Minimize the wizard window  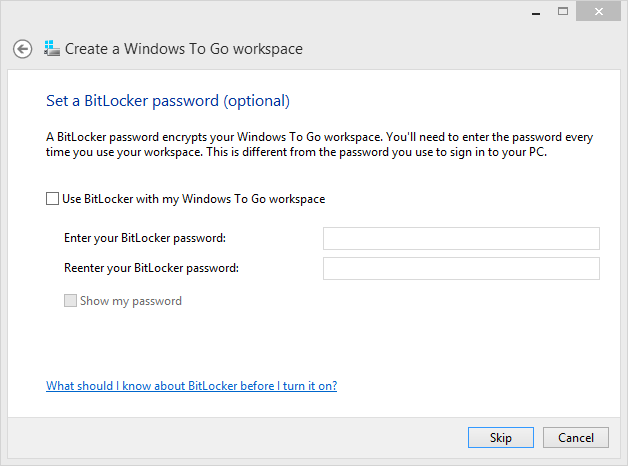[x=536, y=12]
